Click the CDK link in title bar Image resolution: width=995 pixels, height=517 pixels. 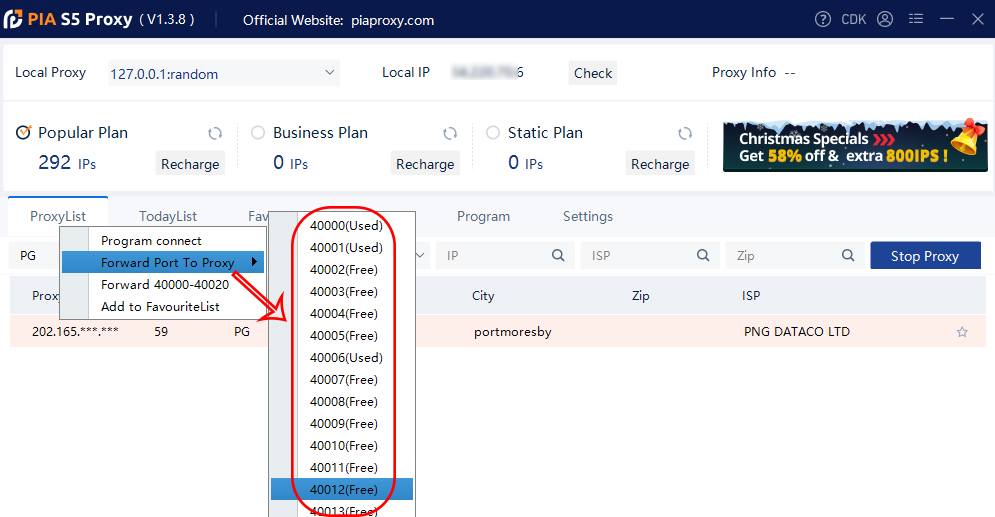pyautogui.click(x=853, y=20)
